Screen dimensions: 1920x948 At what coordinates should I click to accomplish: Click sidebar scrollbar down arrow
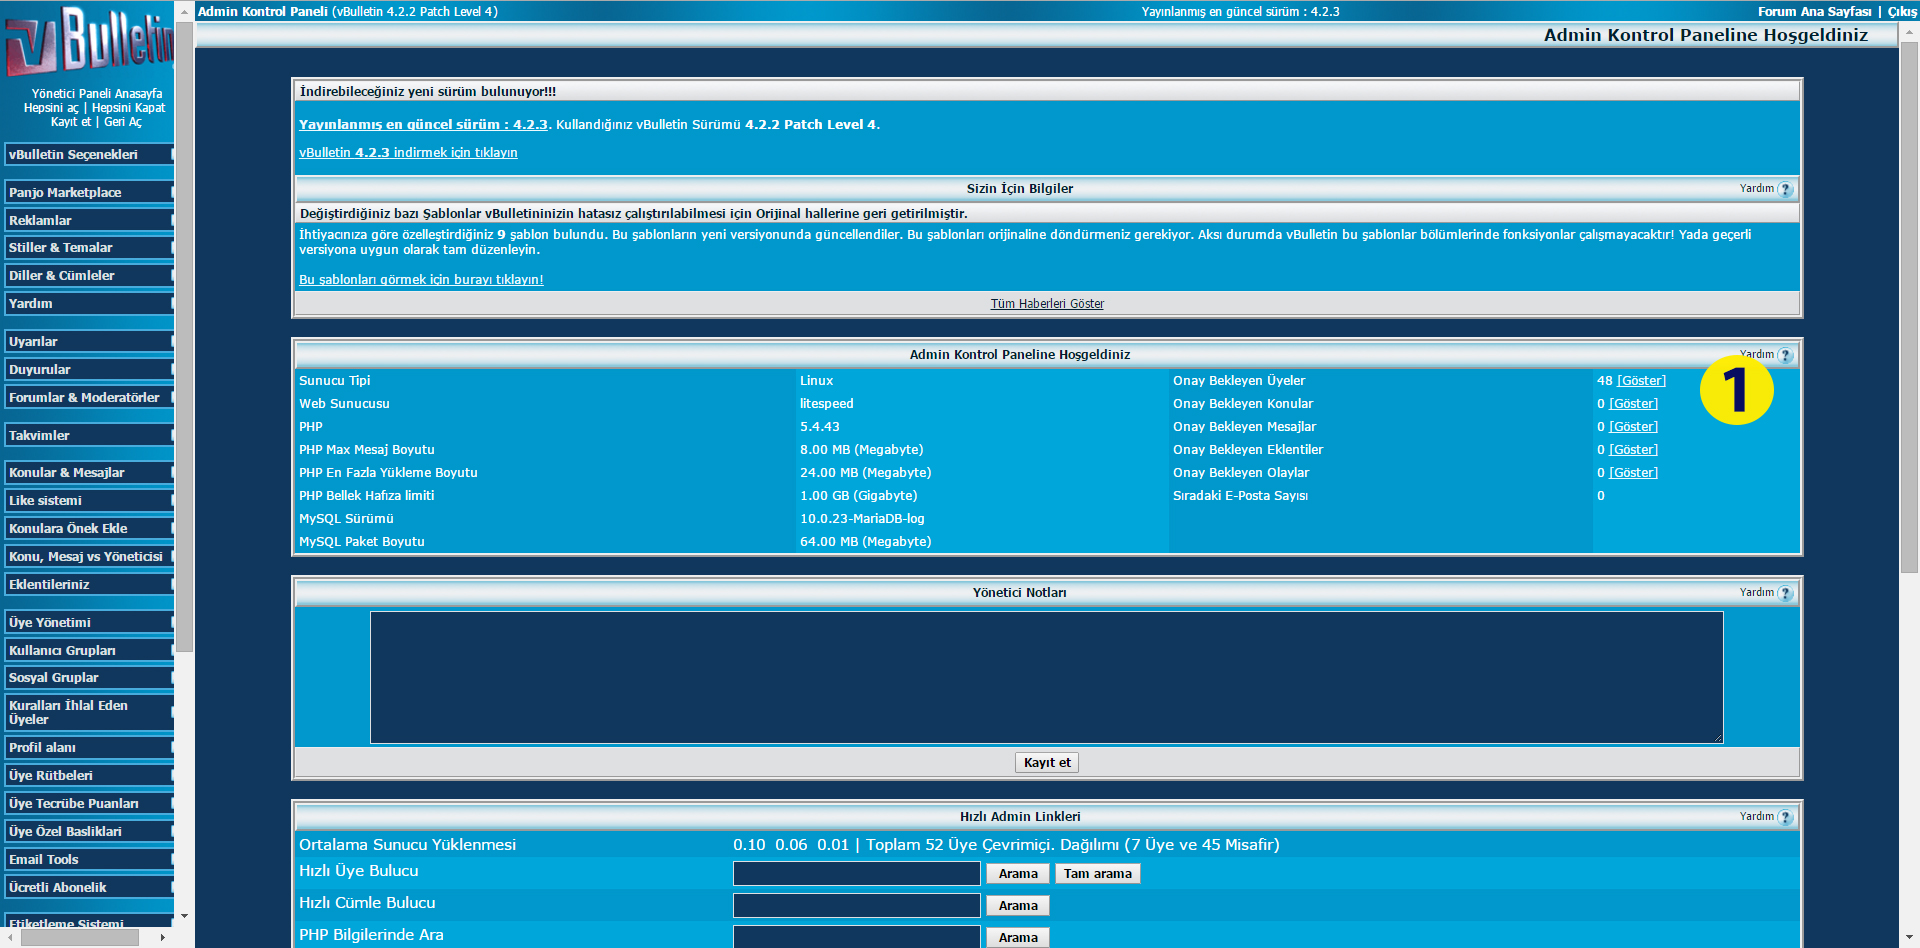(184, 915)
